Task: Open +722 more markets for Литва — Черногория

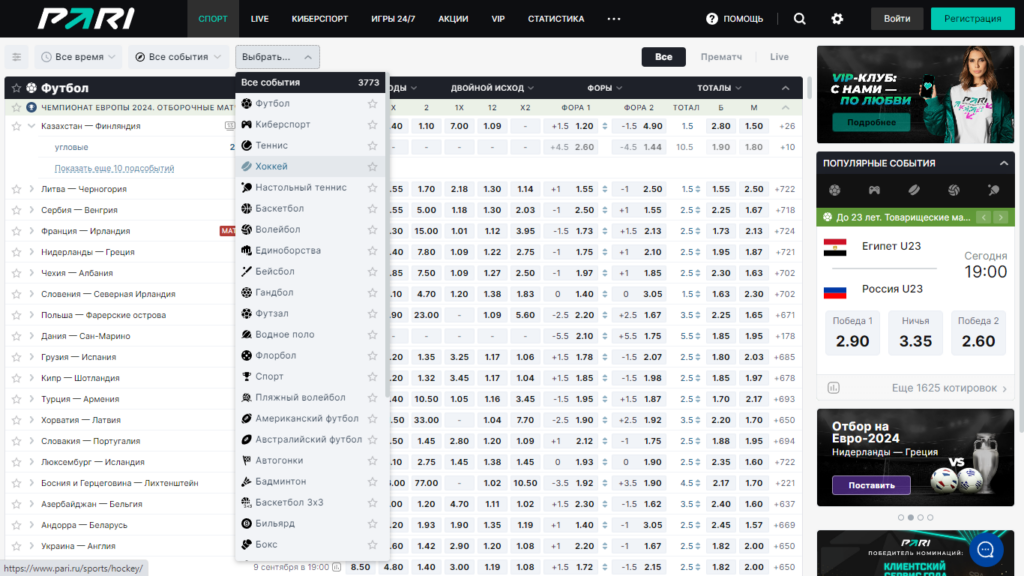Action: tap(784, 189)
